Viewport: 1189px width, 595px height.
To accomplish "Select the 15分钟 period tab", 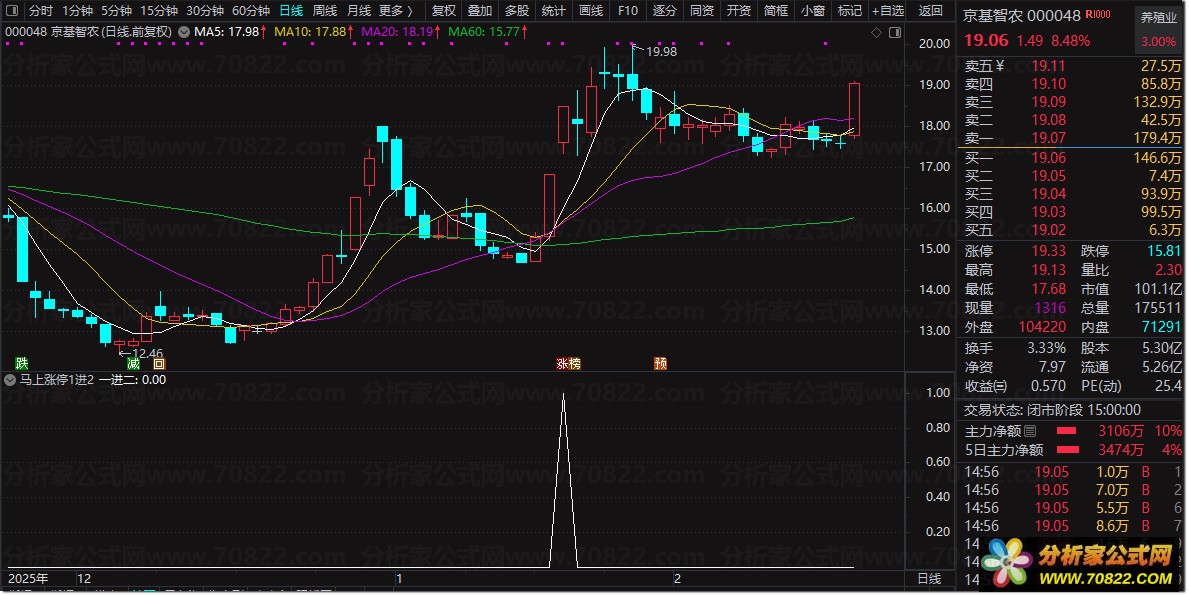I will pos(158,11).
